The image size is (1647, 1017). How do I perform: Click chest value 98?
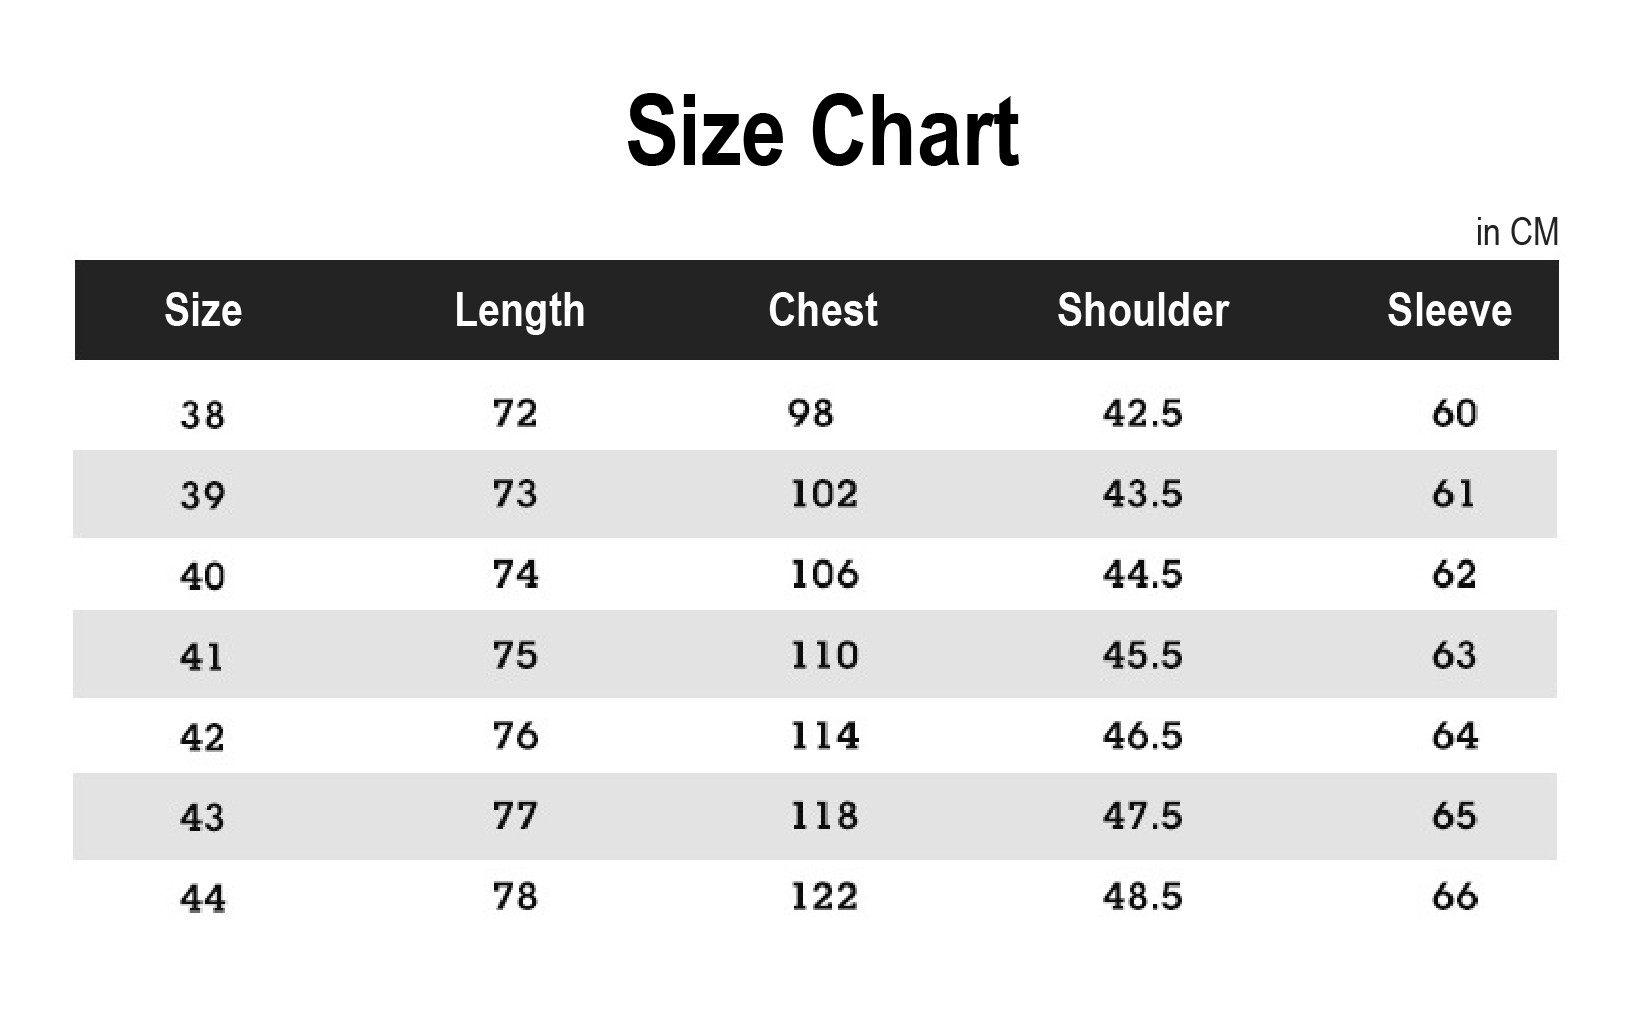coord(810,413)
